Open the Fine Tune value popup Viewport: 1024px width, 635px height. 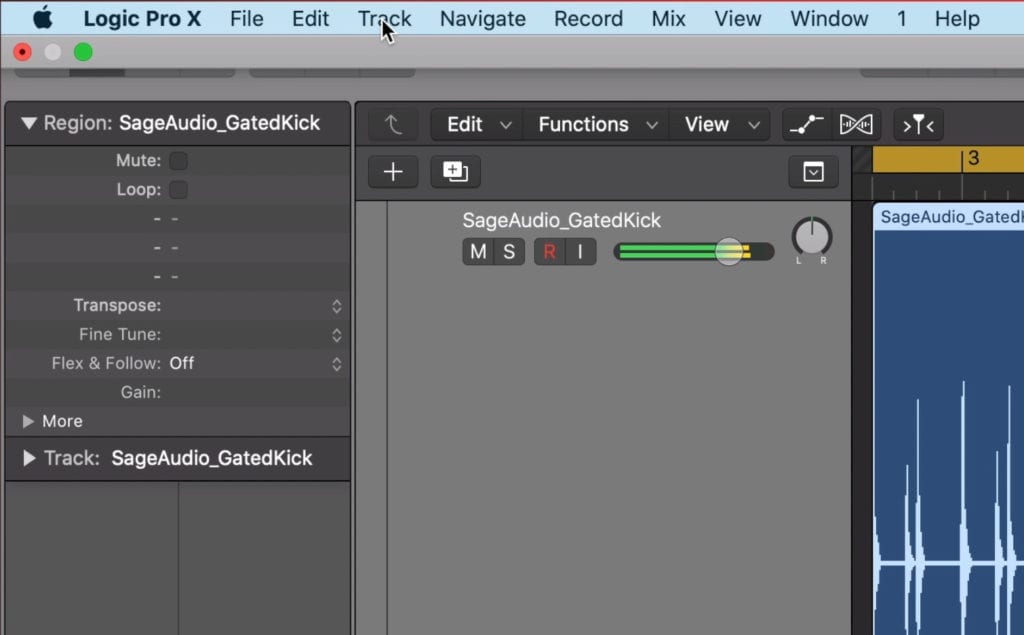(336, 334)
